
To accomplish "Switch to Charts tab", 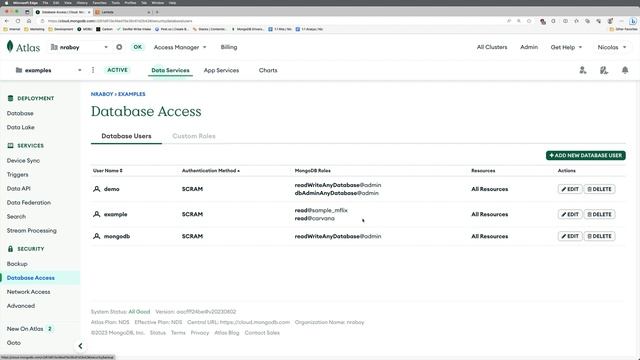I will [x=268, y=70].
